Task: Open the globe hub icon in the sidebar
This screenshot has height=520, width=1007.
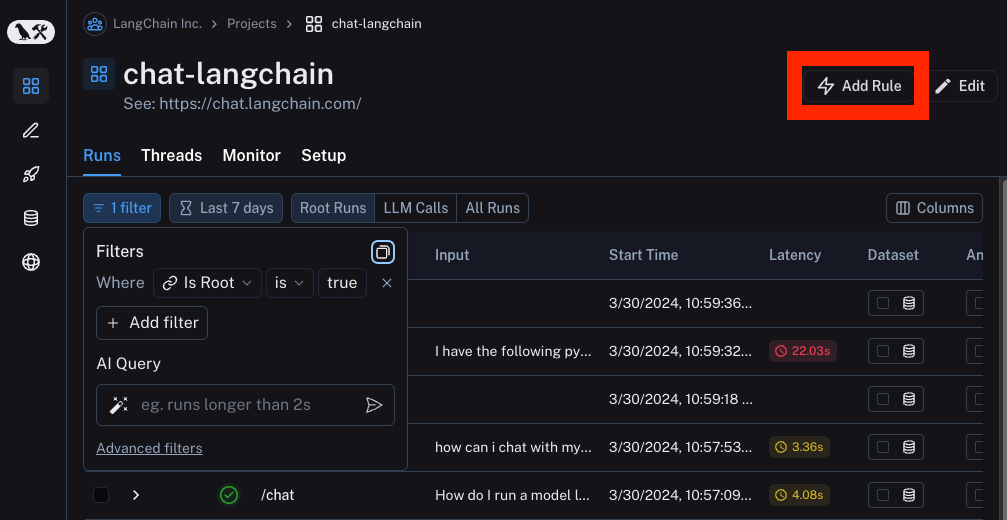Action: [x=31, y=262]
